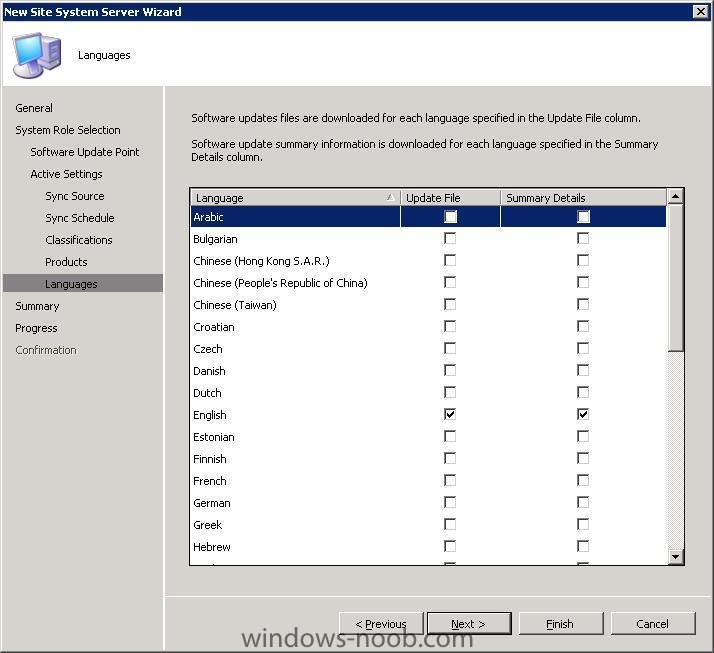The width and height of the screenshot is (714, 653).
Task: Enable Summary Details for German
Action: tap(583, 502)
